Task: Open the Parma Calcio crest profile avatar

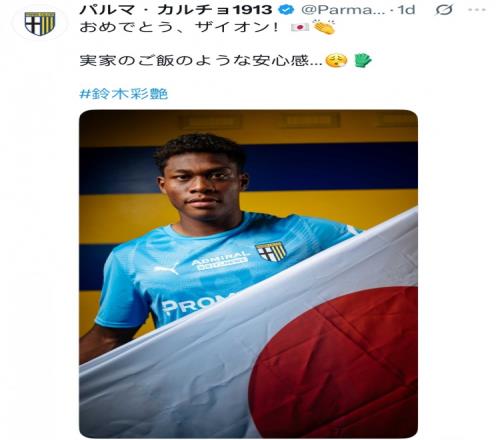Action: 40,23
